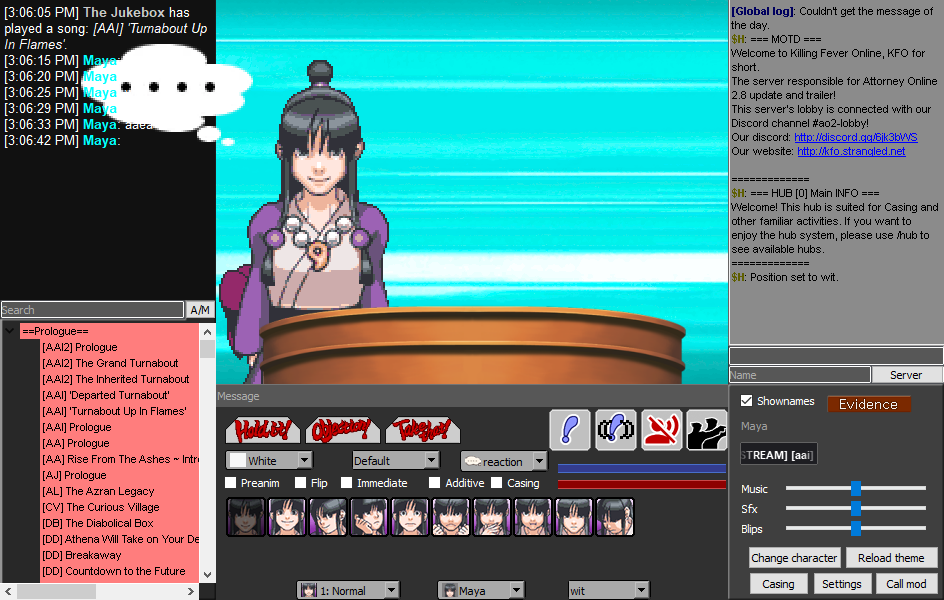Click the music list scroll down arrow
This screenshot has width=944, height=600.
tap(207, 575)
